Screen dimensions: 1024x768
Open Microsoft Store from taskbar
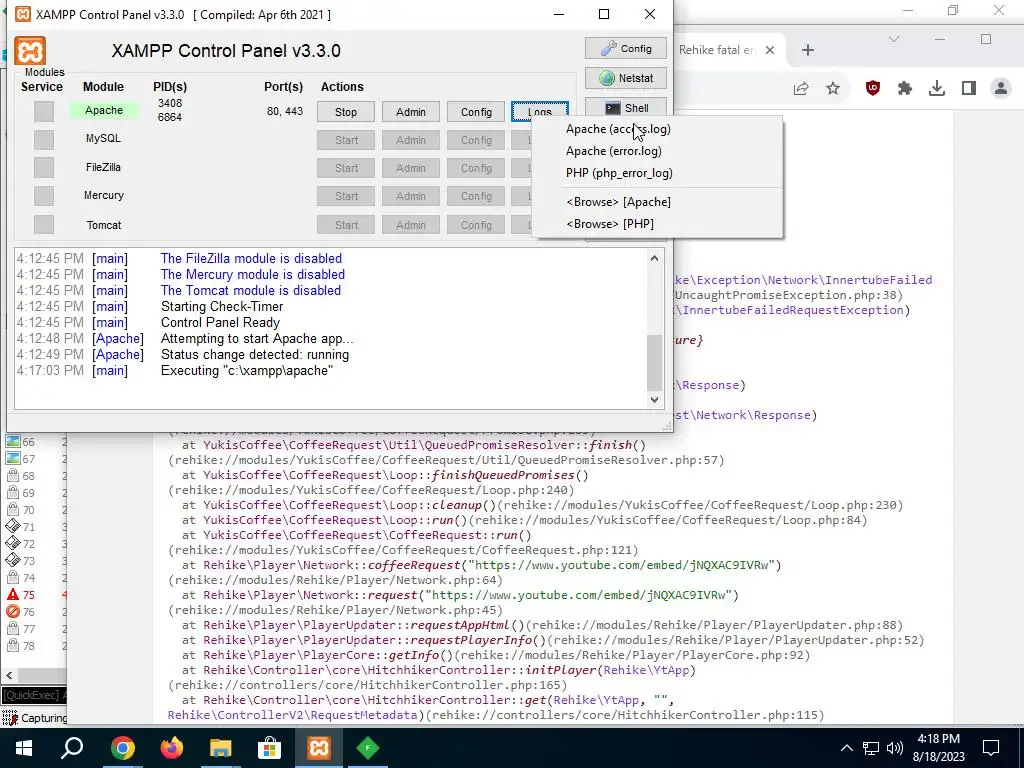click(270, 748)
